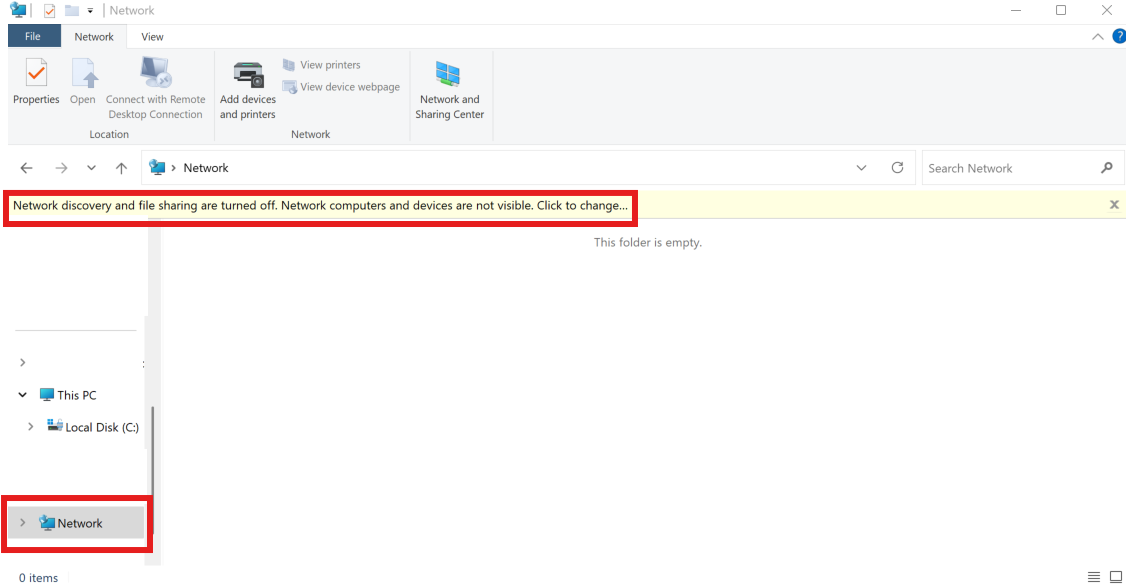This screenshot has height=584, width=1126.
Task: Open the File tab
Action: [x=33, y=37]
